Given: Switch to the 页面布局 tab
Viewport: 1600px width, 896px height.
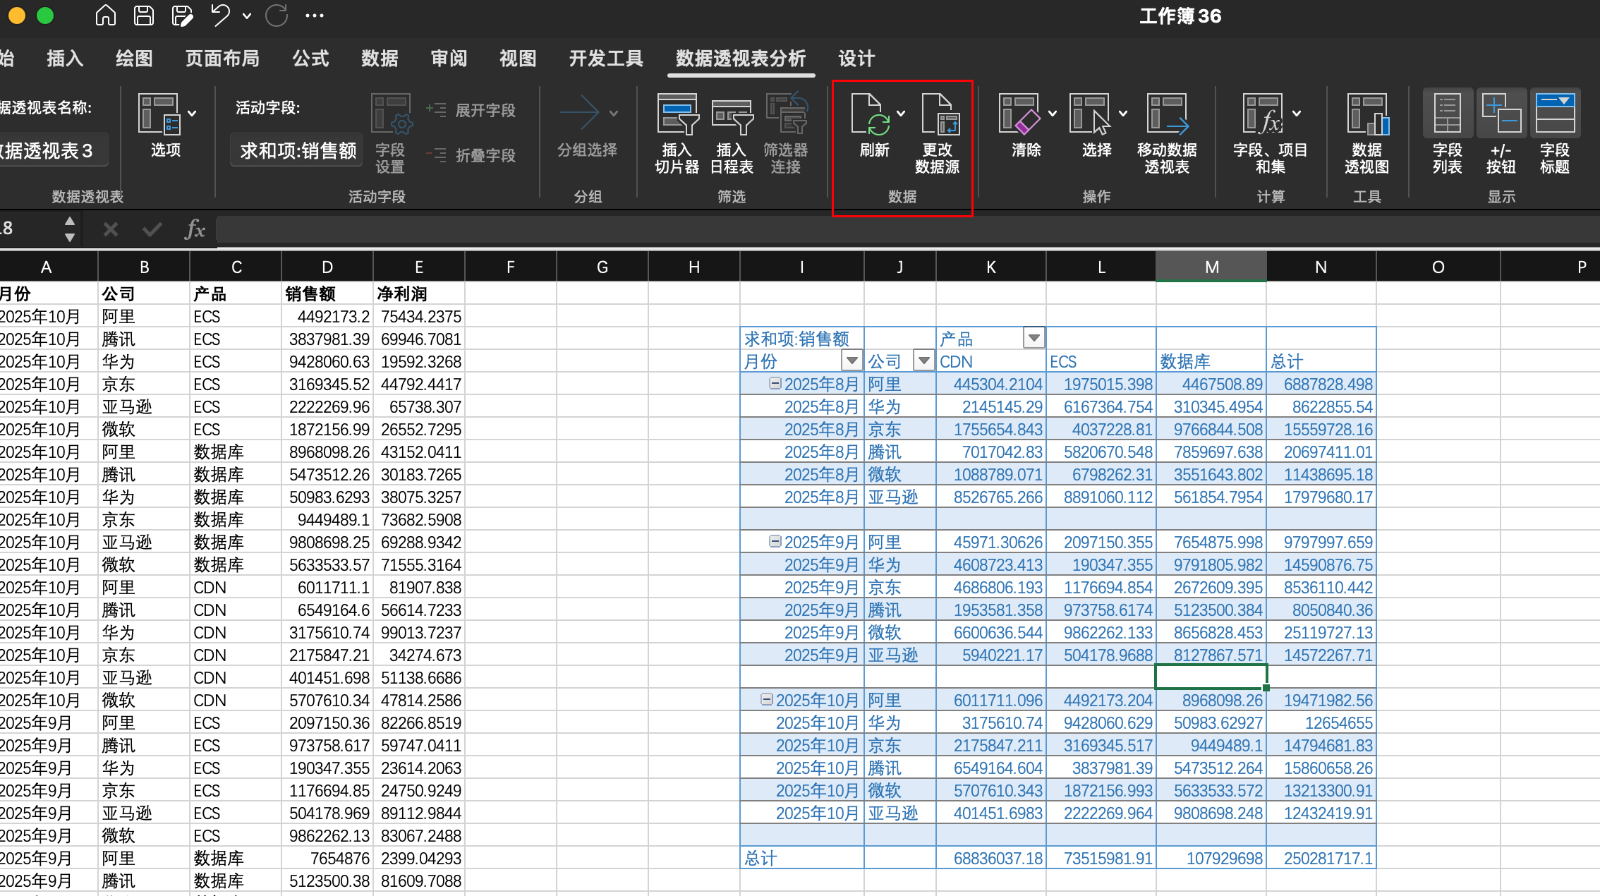Looking at the screenshot, I should coord(222,58).
